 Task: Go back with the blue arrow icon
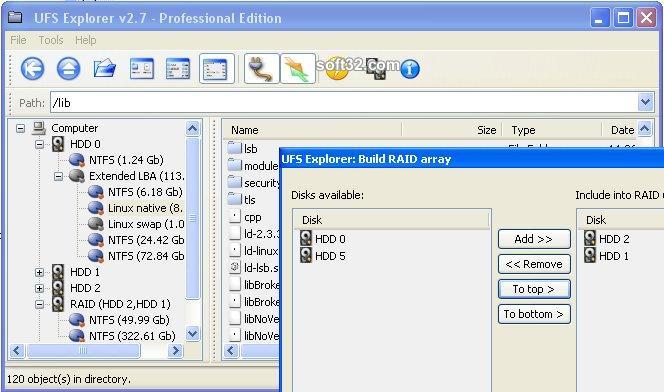click(x=33, y=69)
